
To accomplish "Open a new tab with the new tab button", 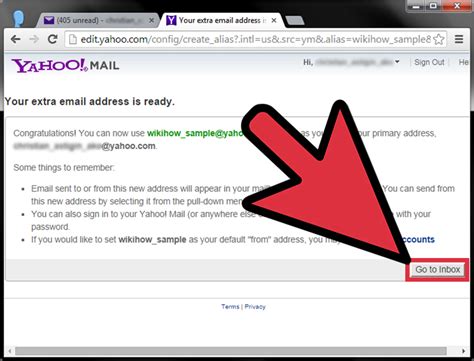I will pos(295,21).
